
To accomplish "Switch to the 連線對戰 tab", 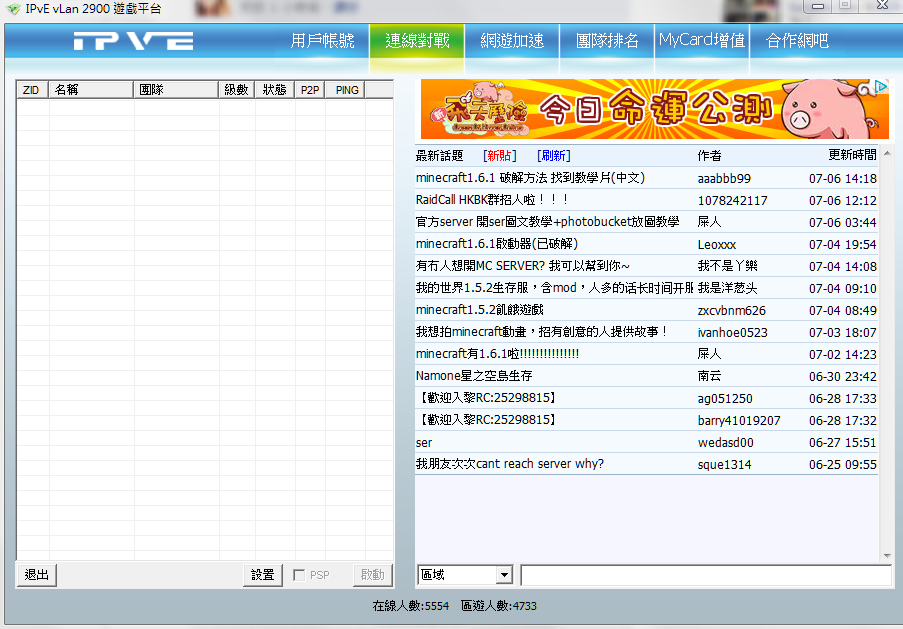I will pos(417,41).
